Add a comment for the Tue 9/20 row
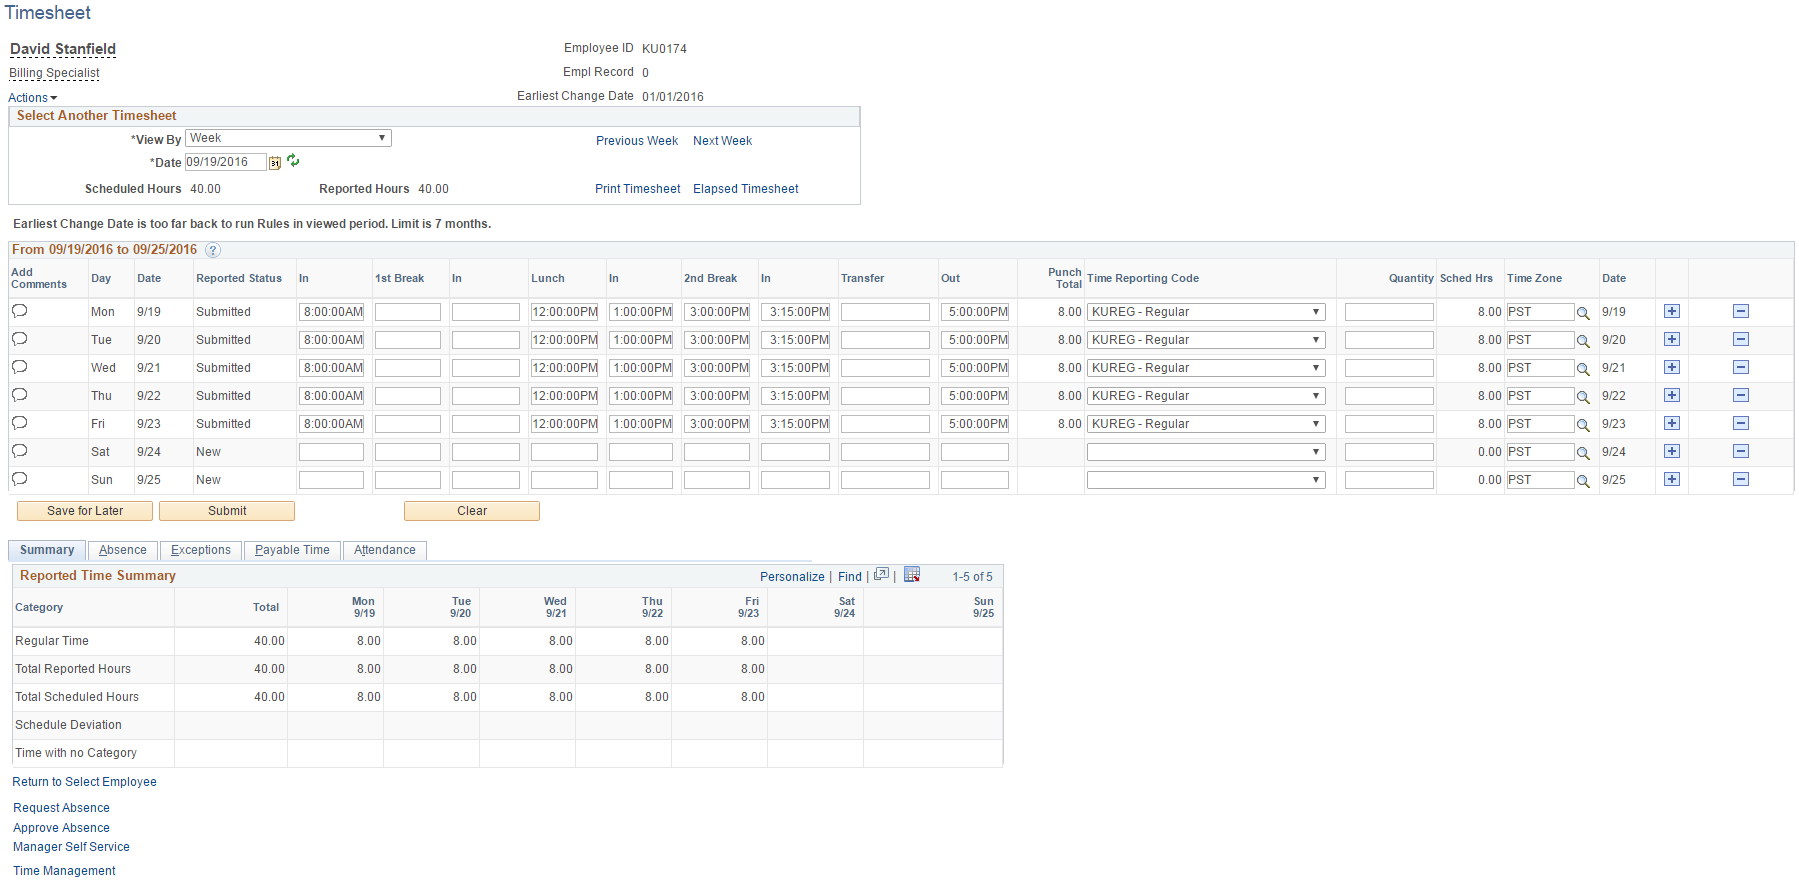 click(19, 339)
